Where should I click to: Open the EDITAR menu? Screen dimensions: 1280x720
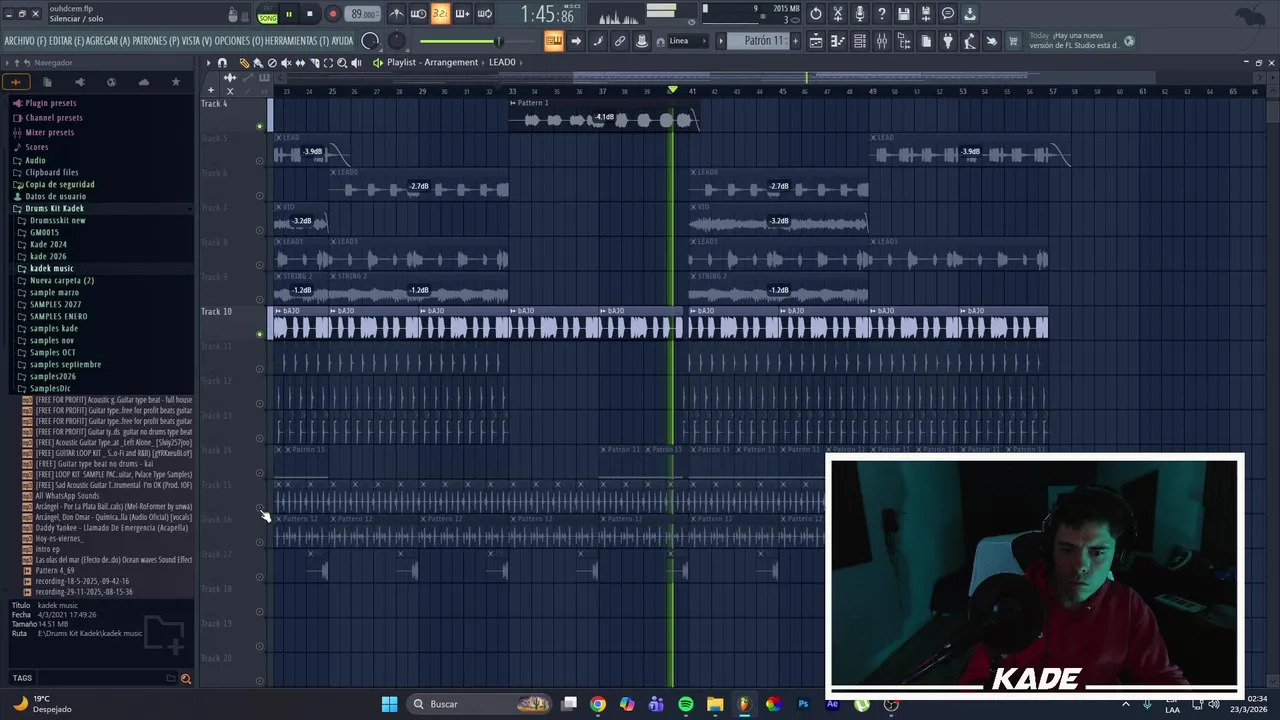(x=65, y=41)
